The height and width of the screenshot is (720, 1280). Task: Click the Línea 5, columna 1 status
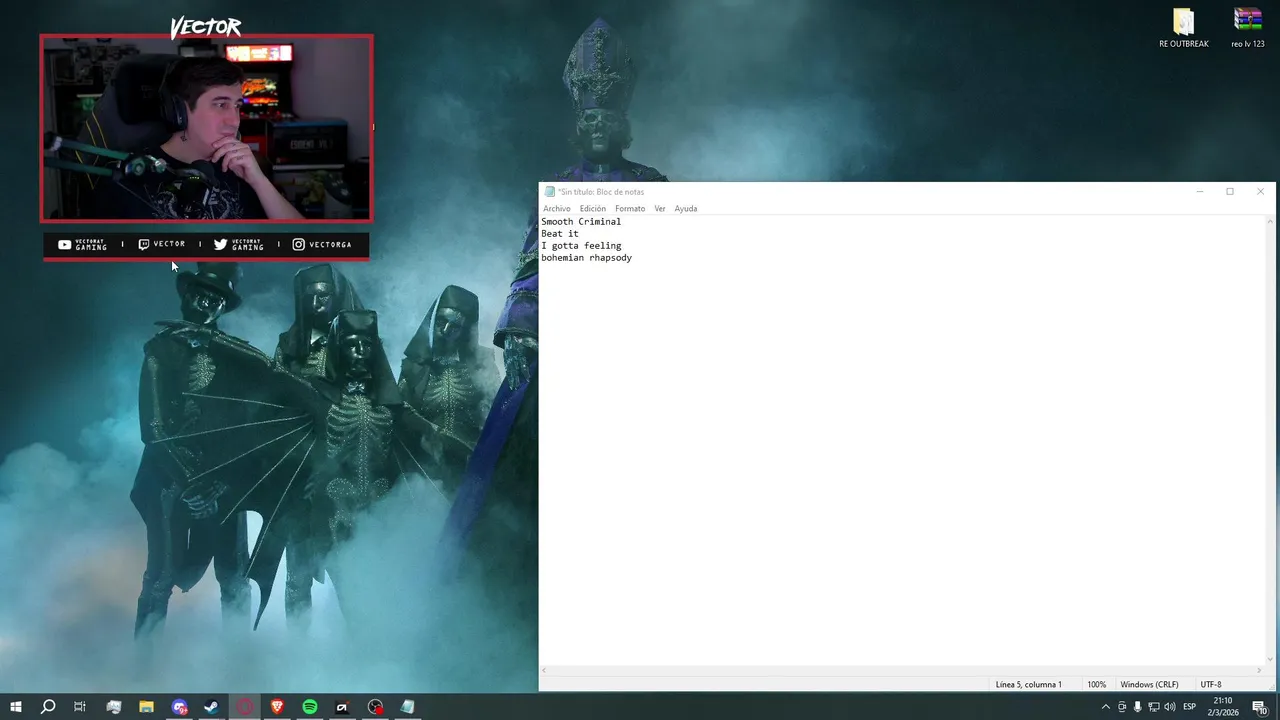click(x=1028, y=685)
